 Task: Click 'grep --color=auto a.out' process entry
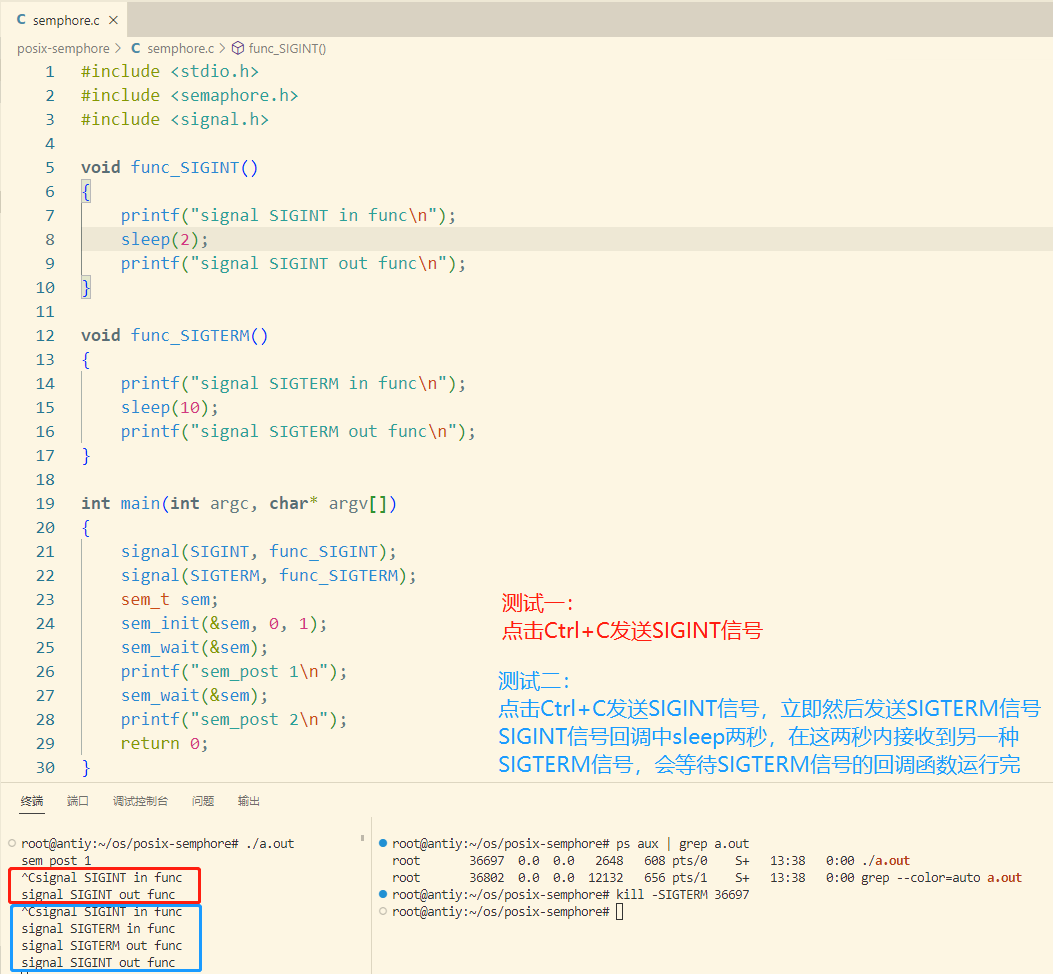tap(942, 877)
